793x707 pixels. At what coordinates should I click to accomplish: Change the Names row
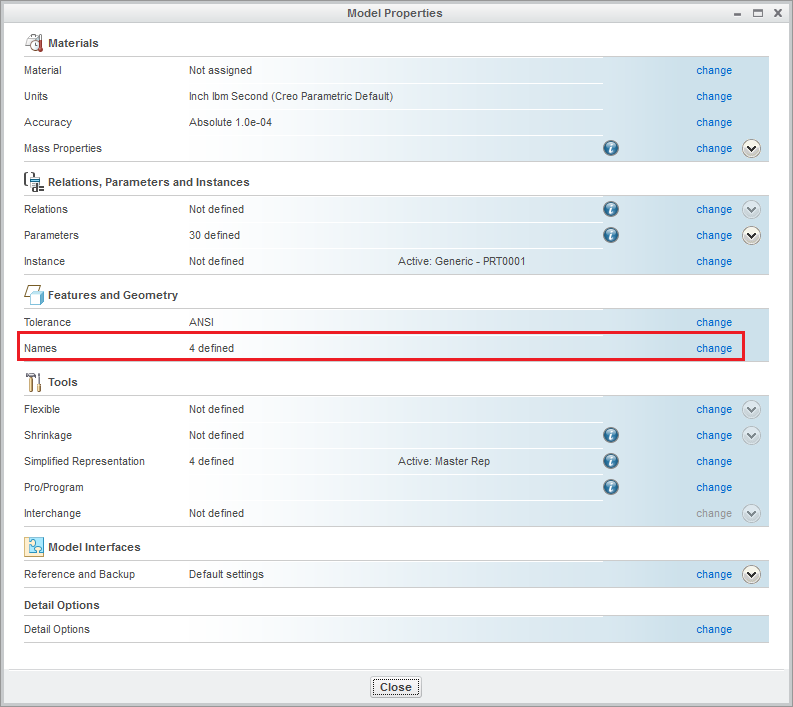(x=714, y=348)
